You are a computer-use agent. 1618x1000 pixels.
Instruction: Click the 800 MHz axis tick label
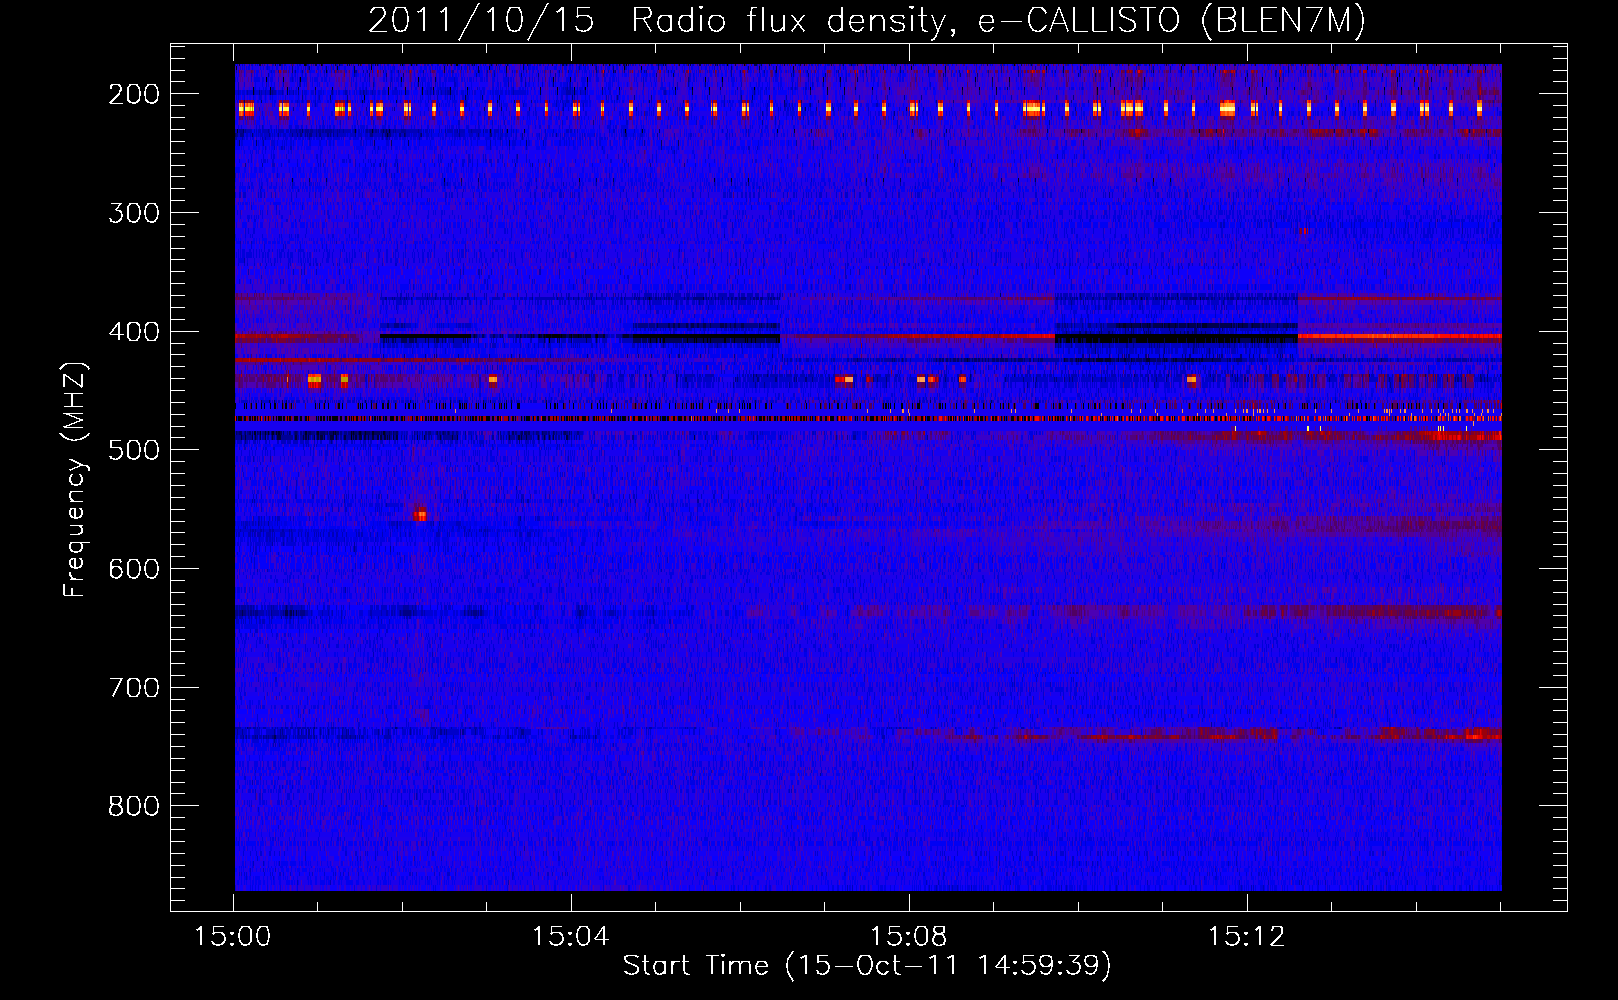coord(134,806)
